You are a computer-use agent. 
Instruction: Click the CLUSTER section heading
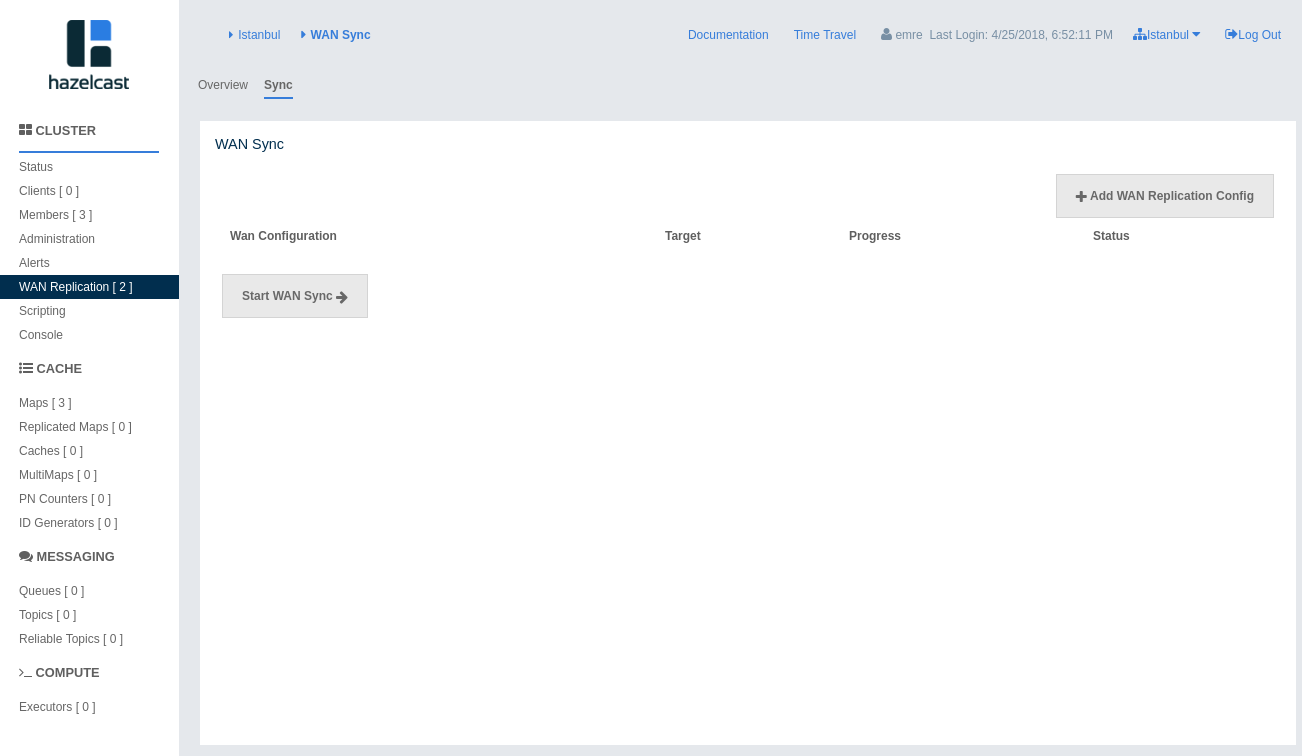(x=66, y=130)
